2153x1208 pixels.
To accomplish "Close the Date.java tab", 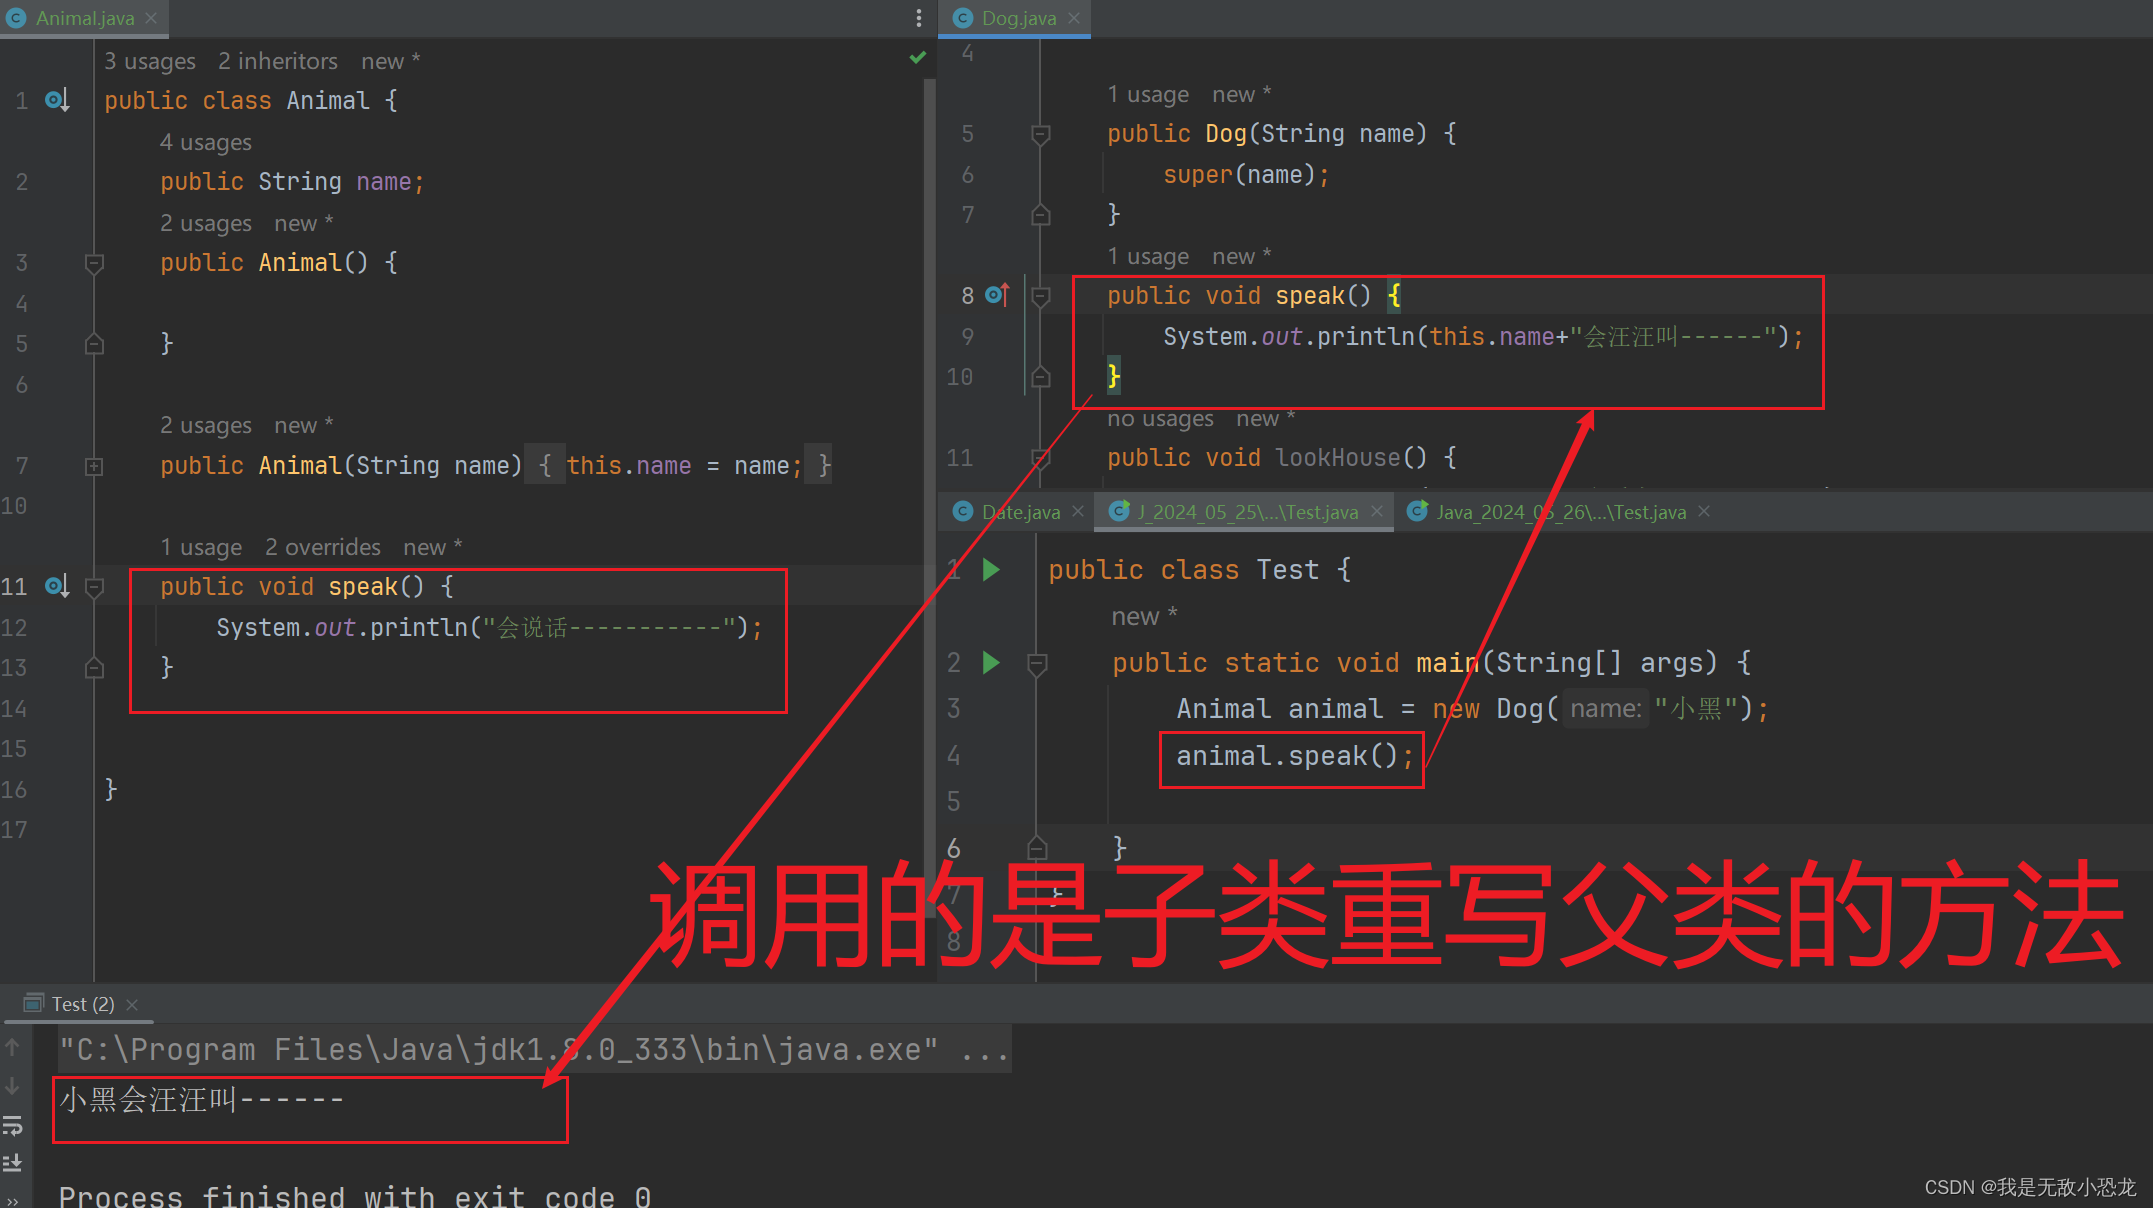I will (x=1078, y=511).
